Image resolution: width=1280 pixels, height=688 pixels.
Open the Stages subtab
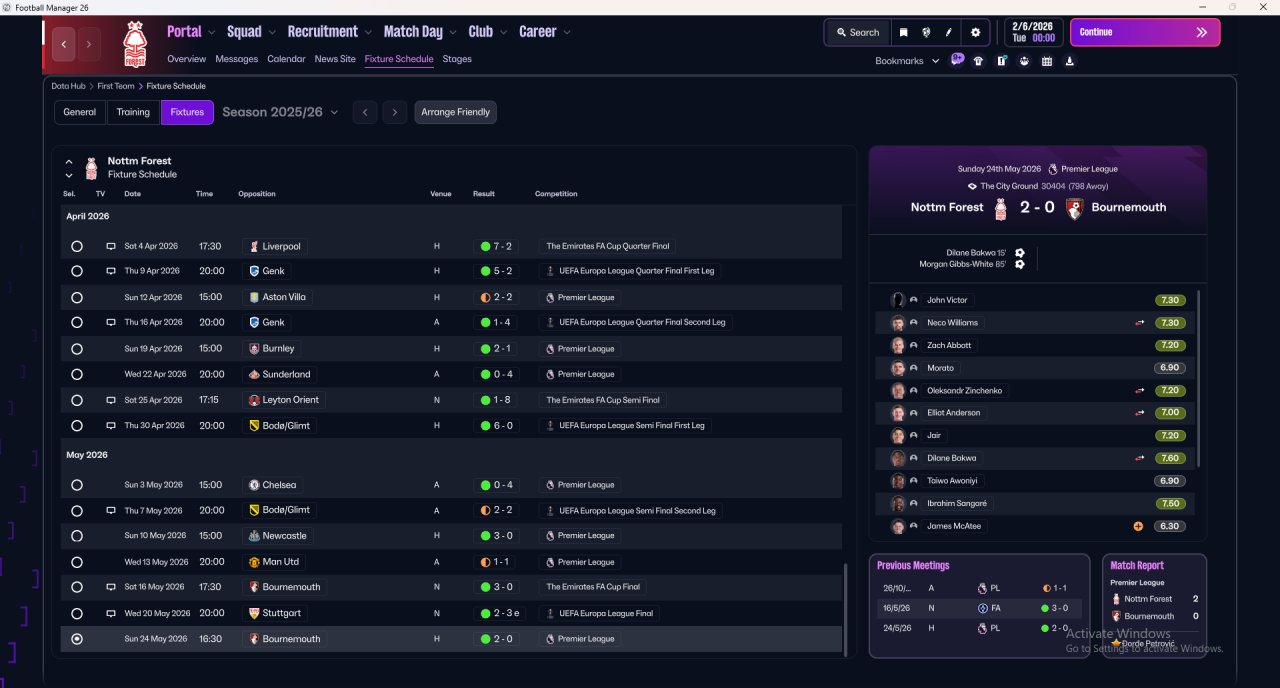click(457, 59)
